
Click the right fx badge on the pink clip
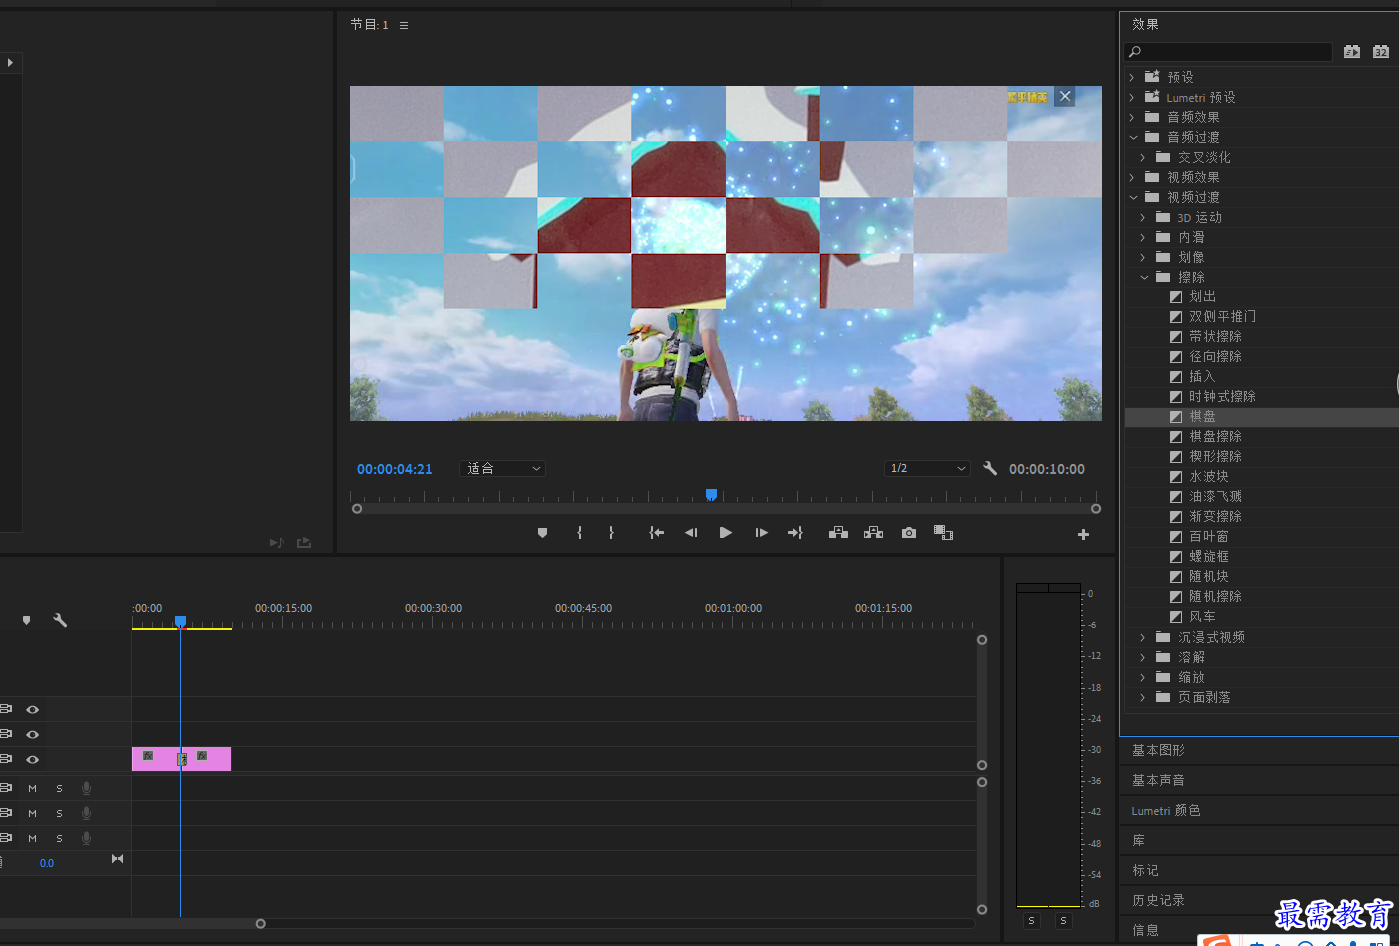[202, 756]
